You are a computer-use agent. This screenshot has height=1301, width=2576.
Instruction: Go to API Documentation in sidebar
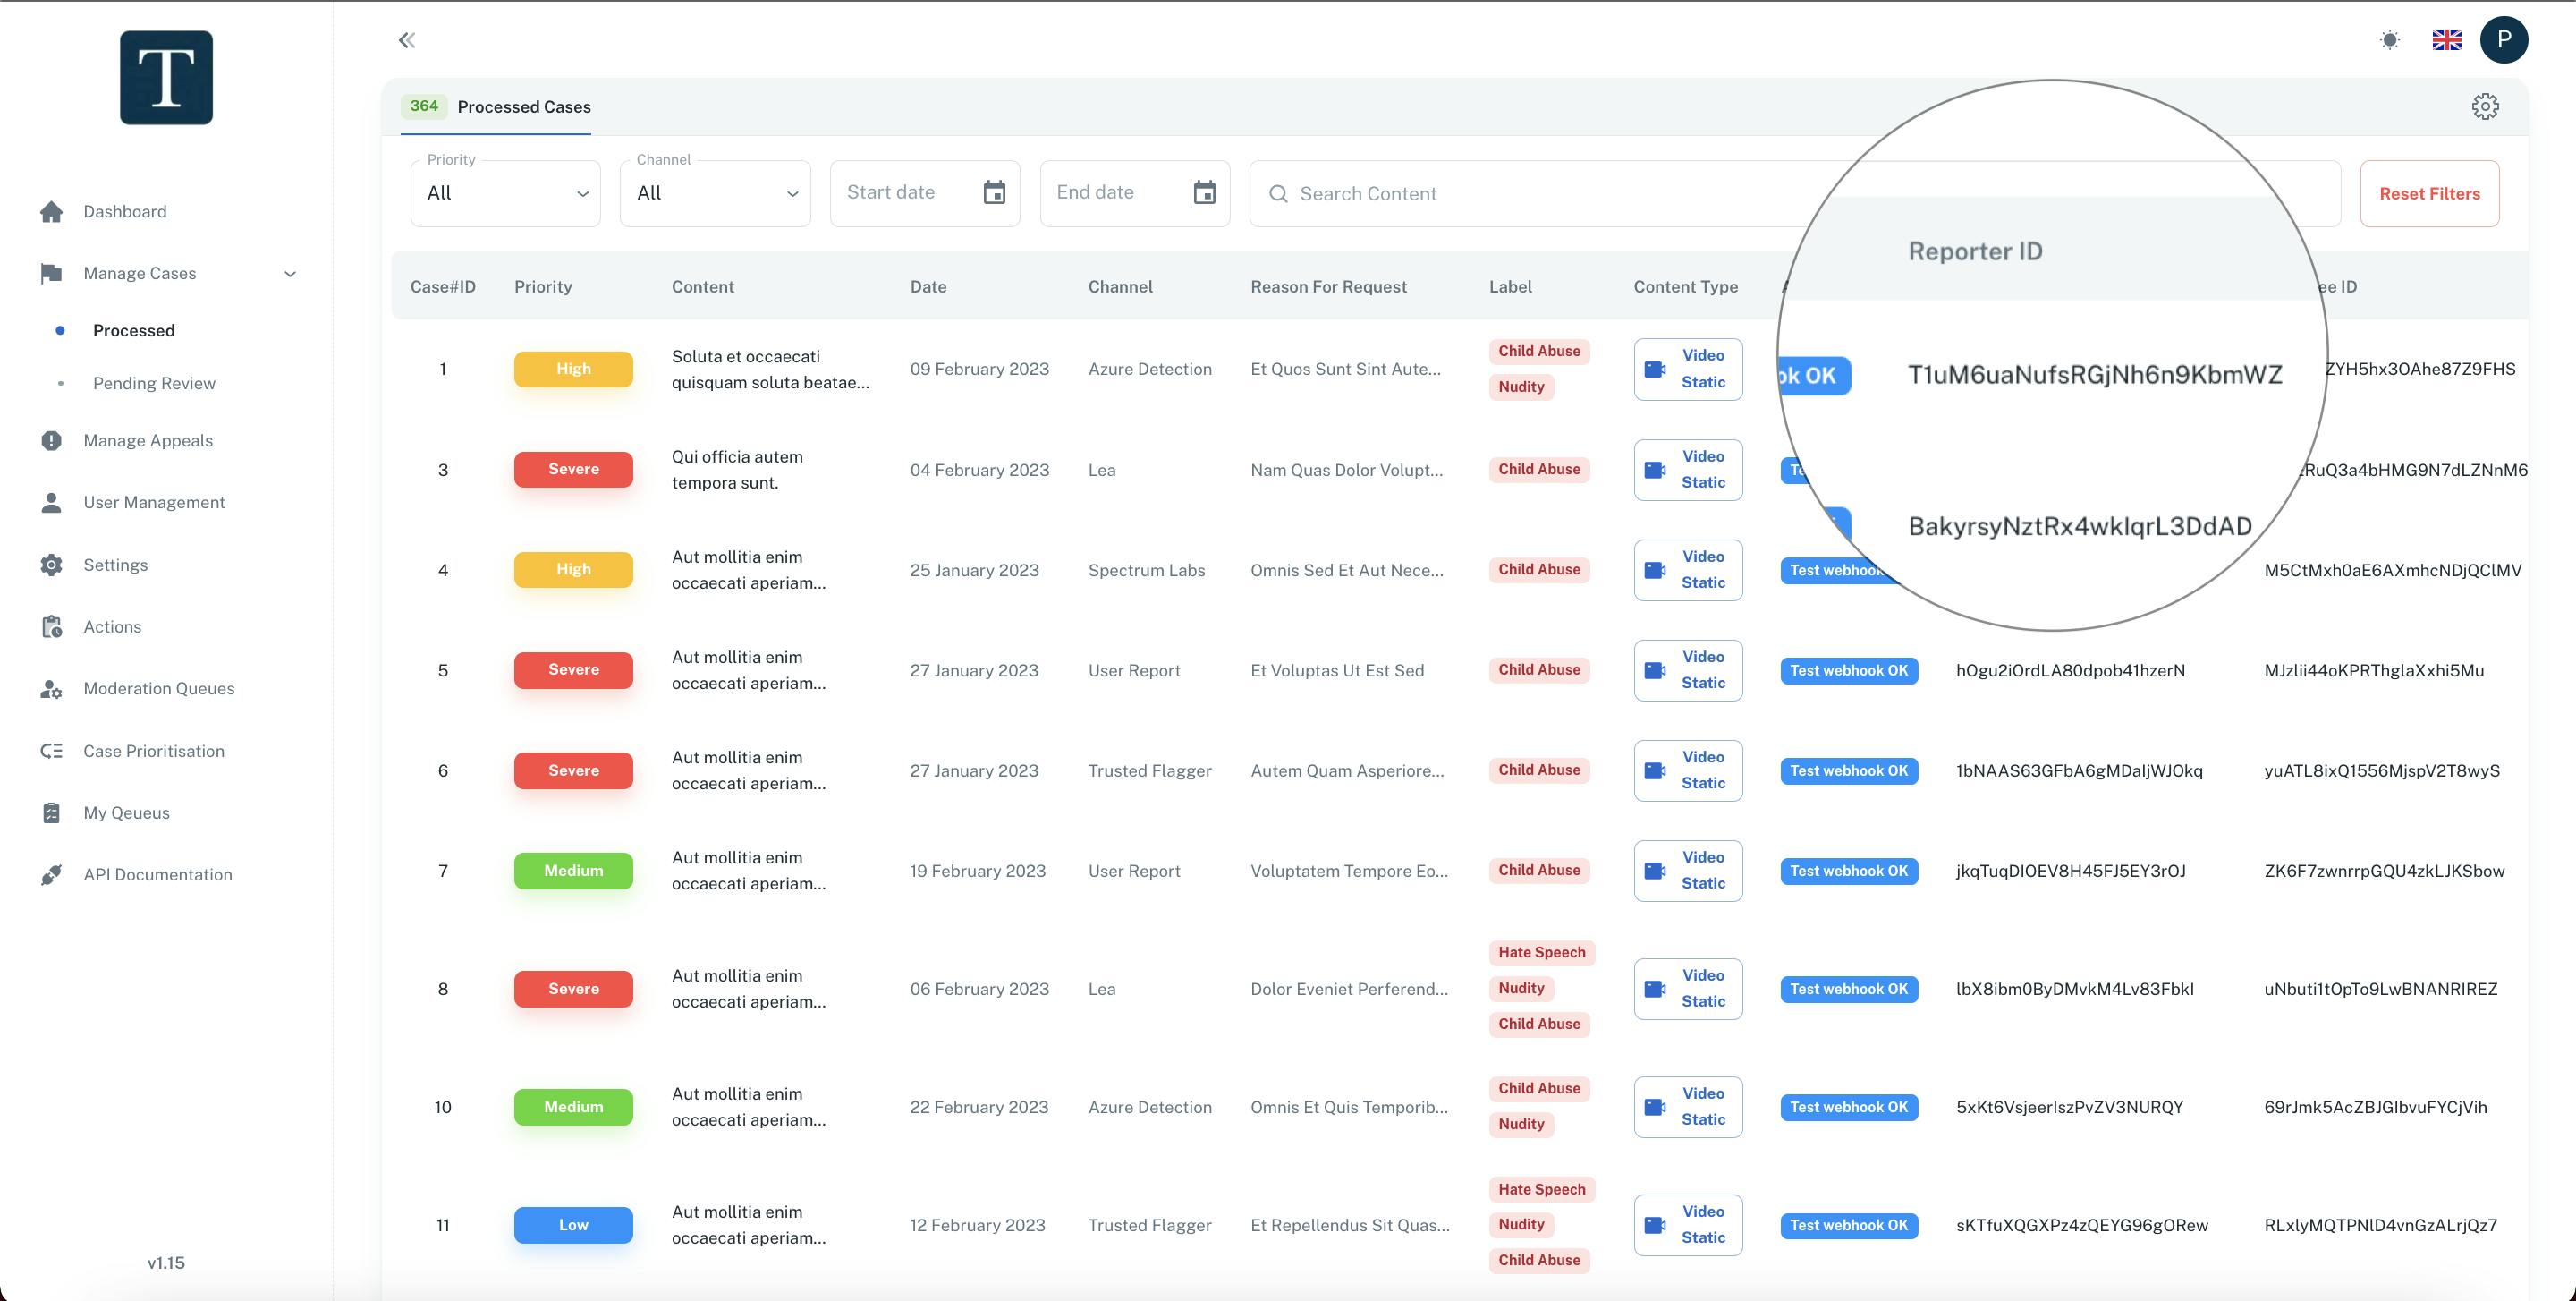(x=157, y=874)
